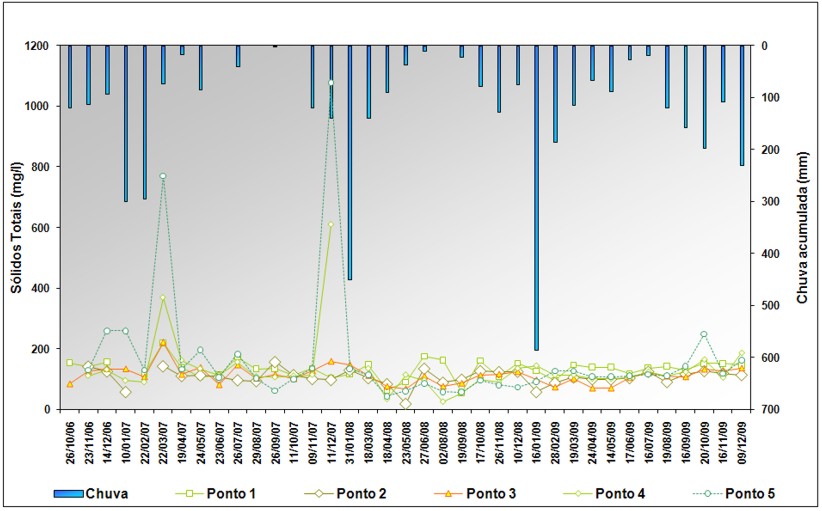Image resolution: width=822 pixels, height=511 pixels.
Task: Select the highest Ponto 5 peak data point
Action: point(331,83)
